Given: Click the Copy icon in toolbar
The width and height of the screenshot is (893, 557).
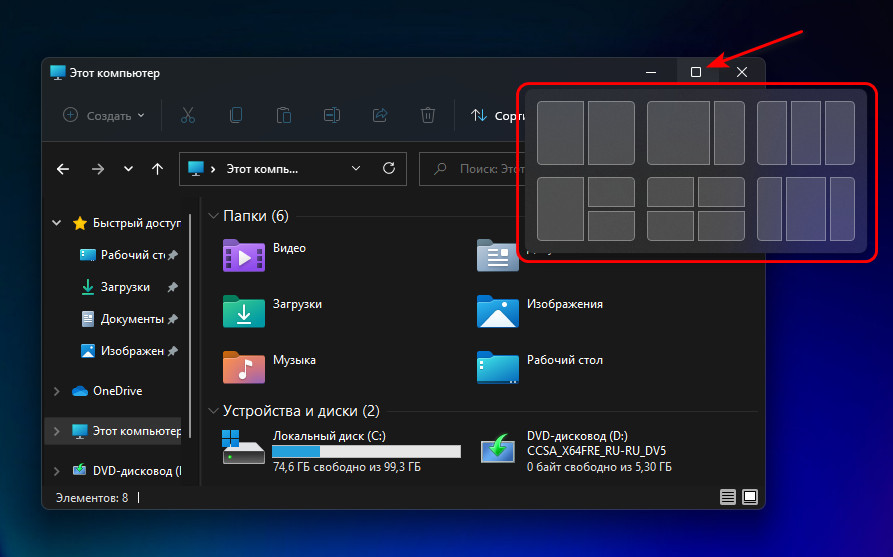Looking at the screenshot, I should coord(235,116).
